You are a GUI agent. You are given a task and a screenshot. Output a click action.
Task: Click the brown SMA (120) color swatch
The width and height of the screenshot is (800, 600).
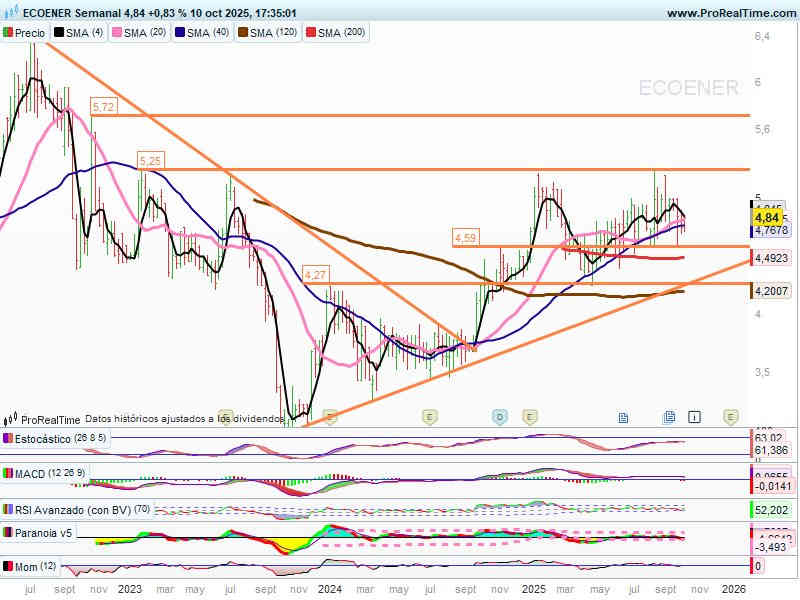(241, 33)
